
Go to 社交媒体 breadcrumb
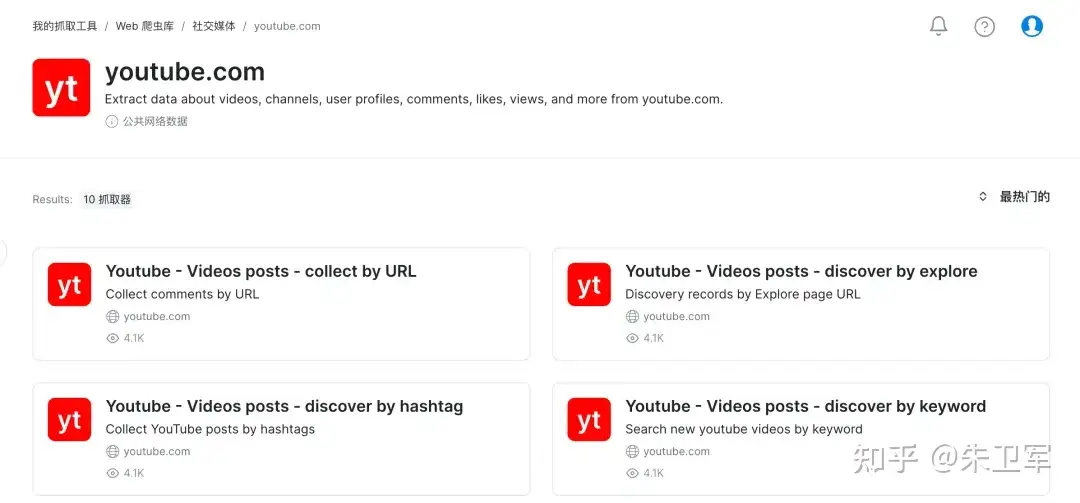pos(214,26)
